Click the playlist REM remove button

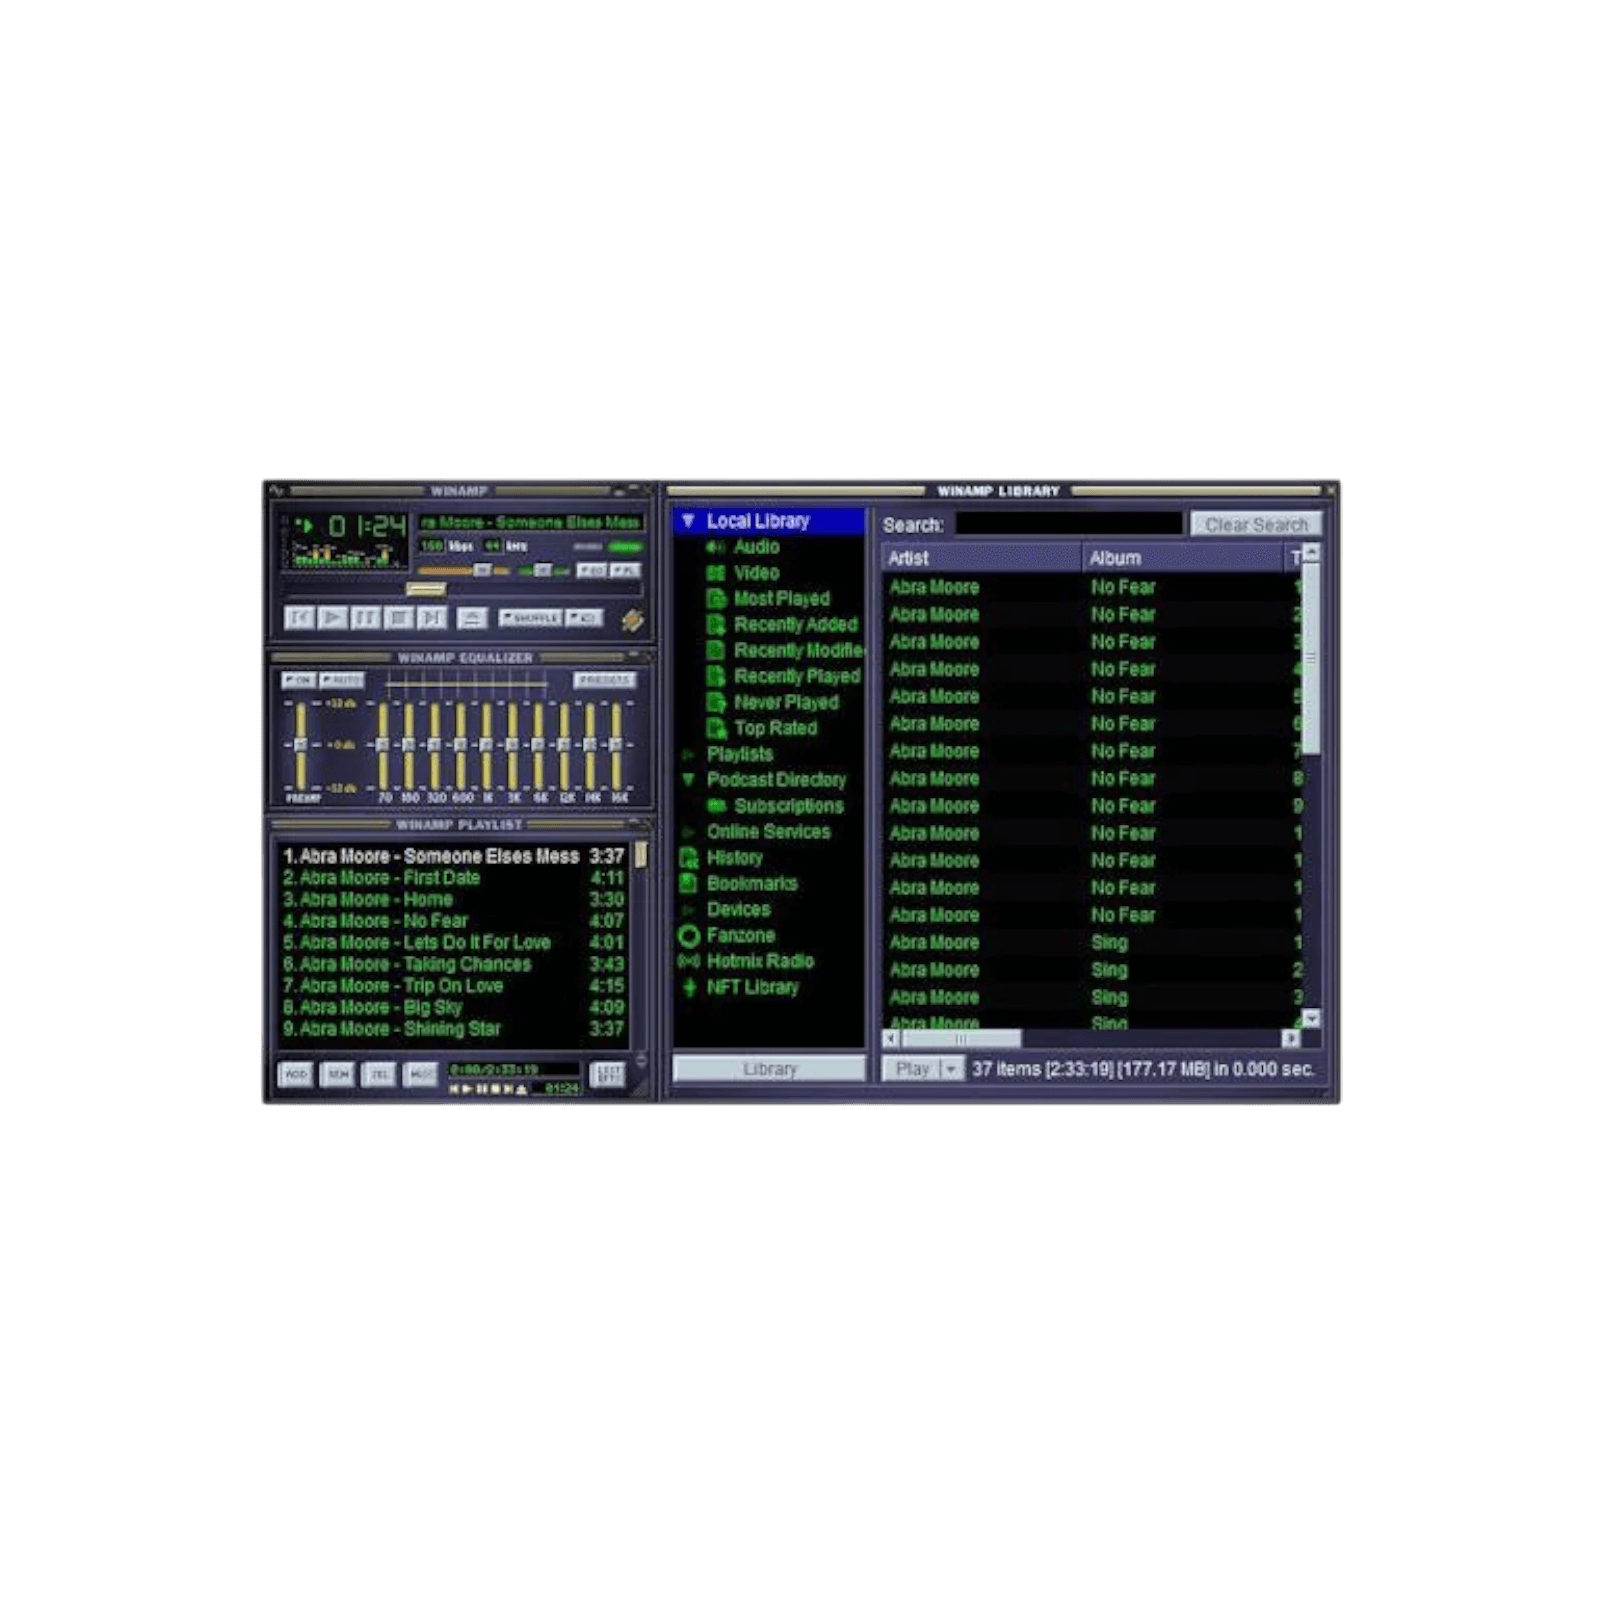tap(338, 1074)
